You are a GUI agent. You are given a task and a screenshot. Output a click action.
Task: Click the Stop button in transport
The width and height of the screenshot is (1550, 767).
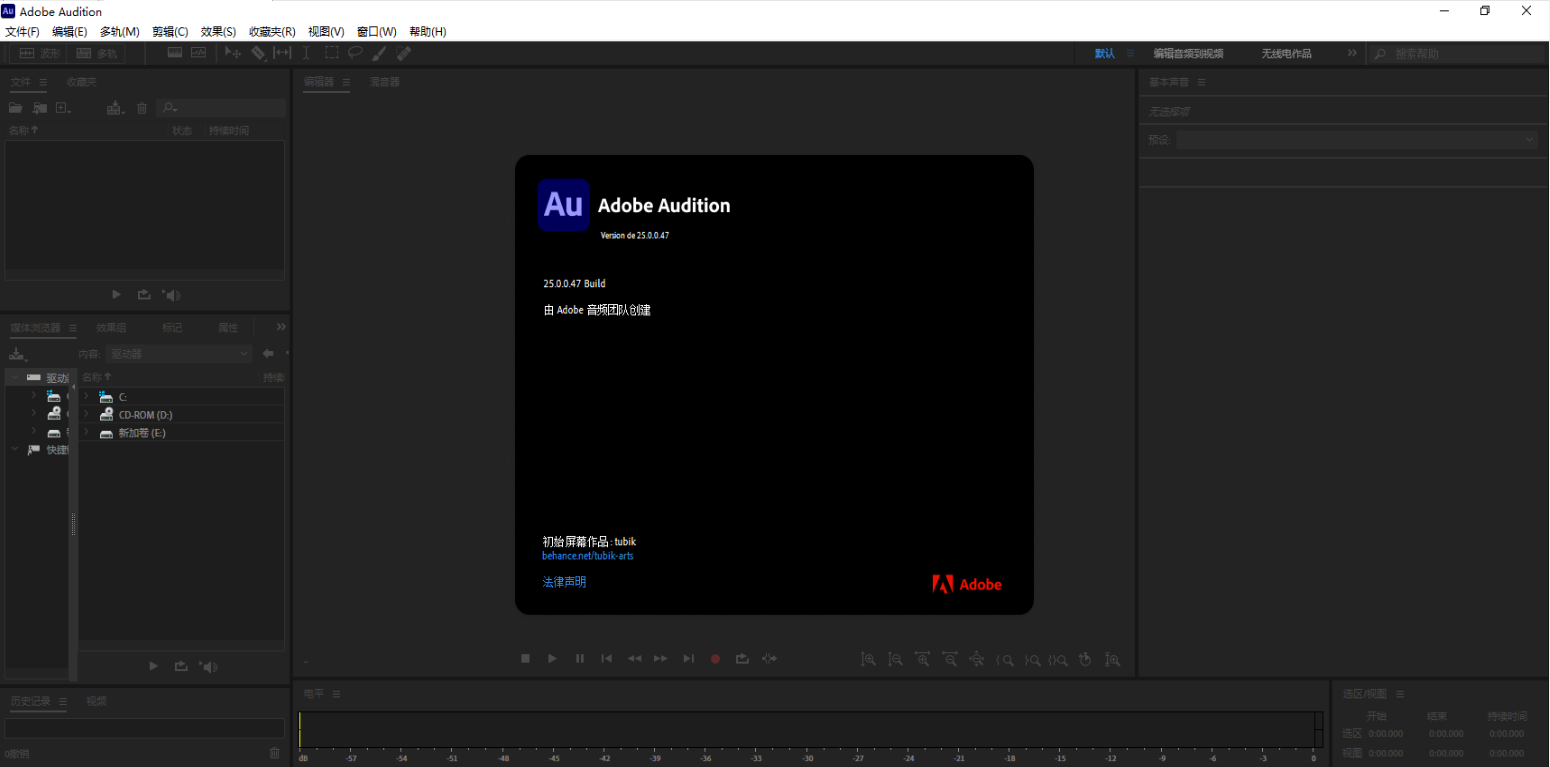pyautogui.click(x=525, y=658)
